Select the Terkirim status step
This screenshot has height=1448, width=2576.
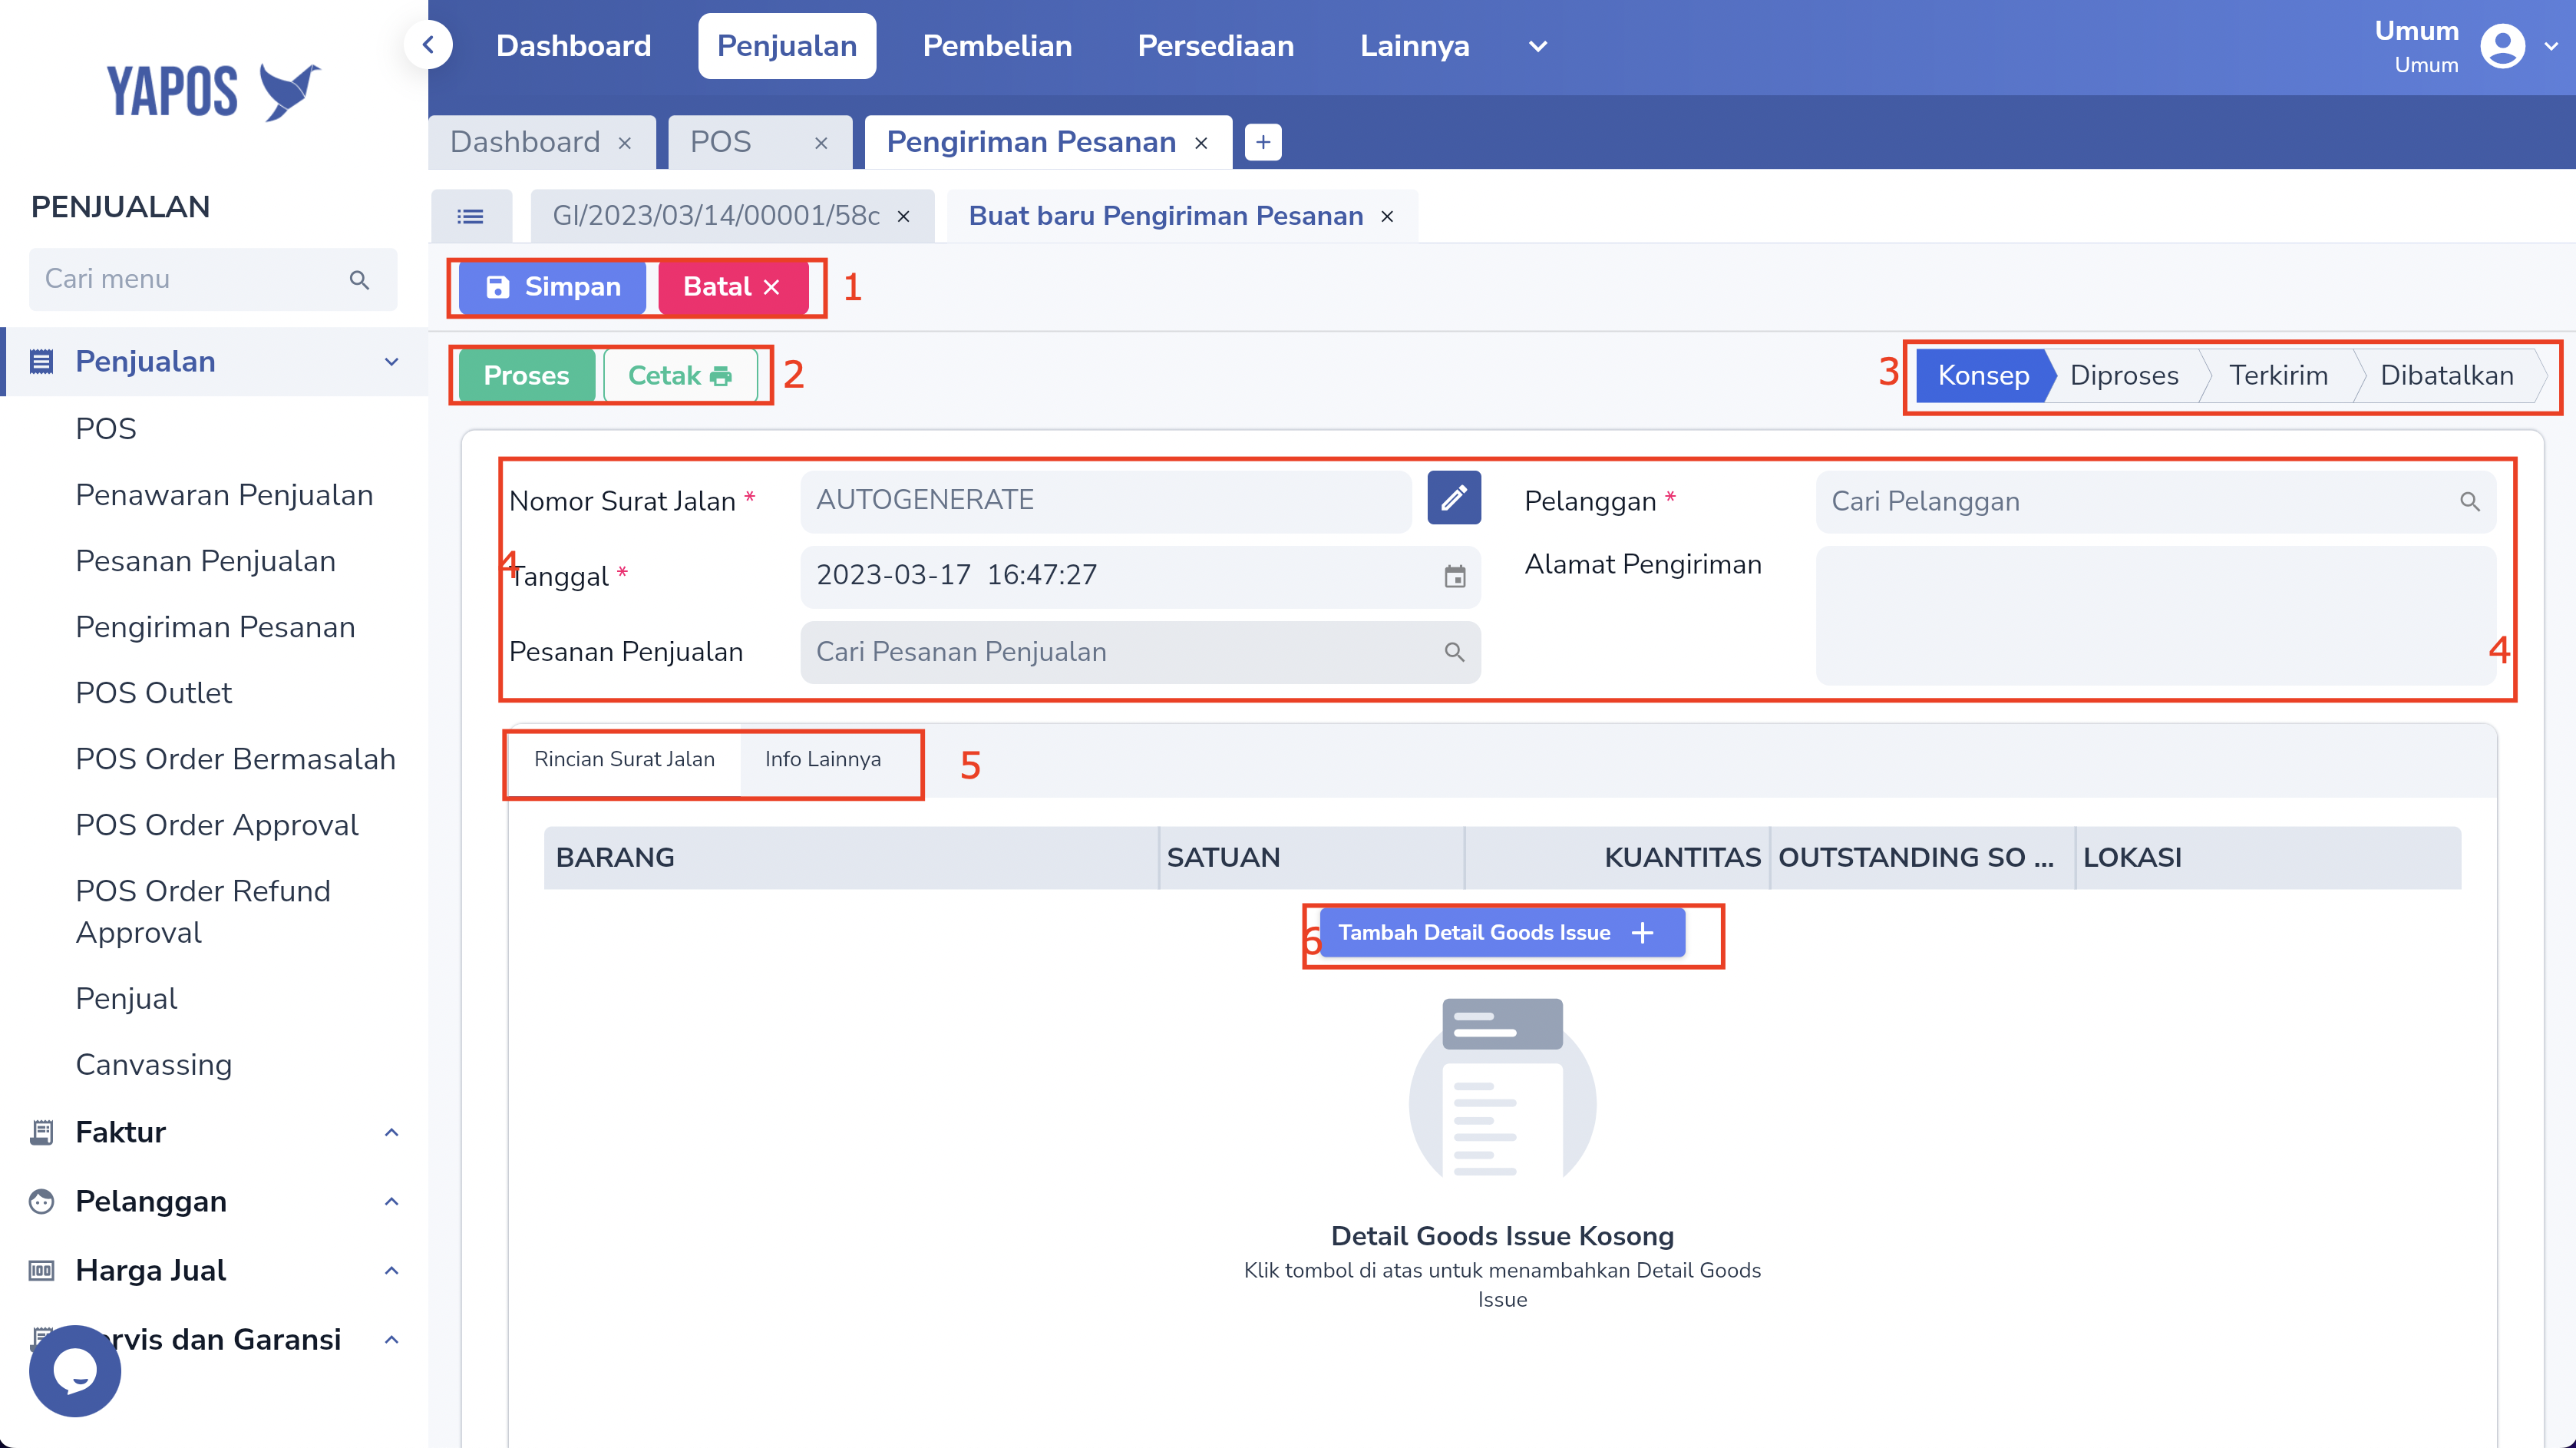pyautogui.click(x=2278, y=376)
